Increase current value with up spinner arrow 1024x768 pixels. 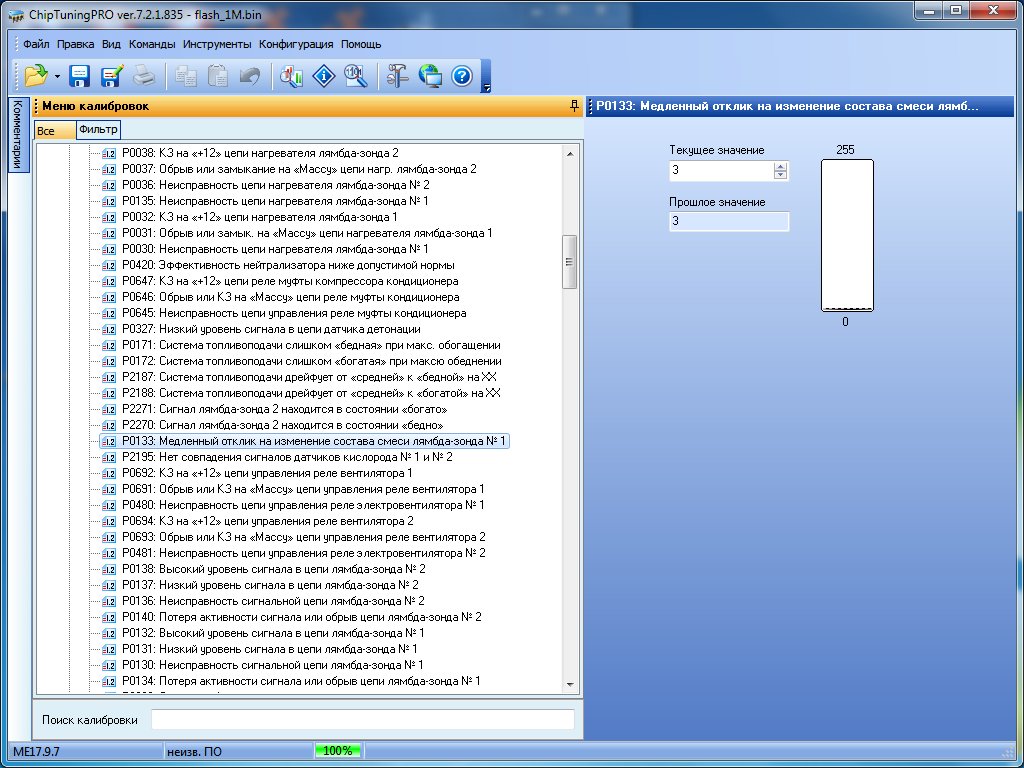point(780,166)
